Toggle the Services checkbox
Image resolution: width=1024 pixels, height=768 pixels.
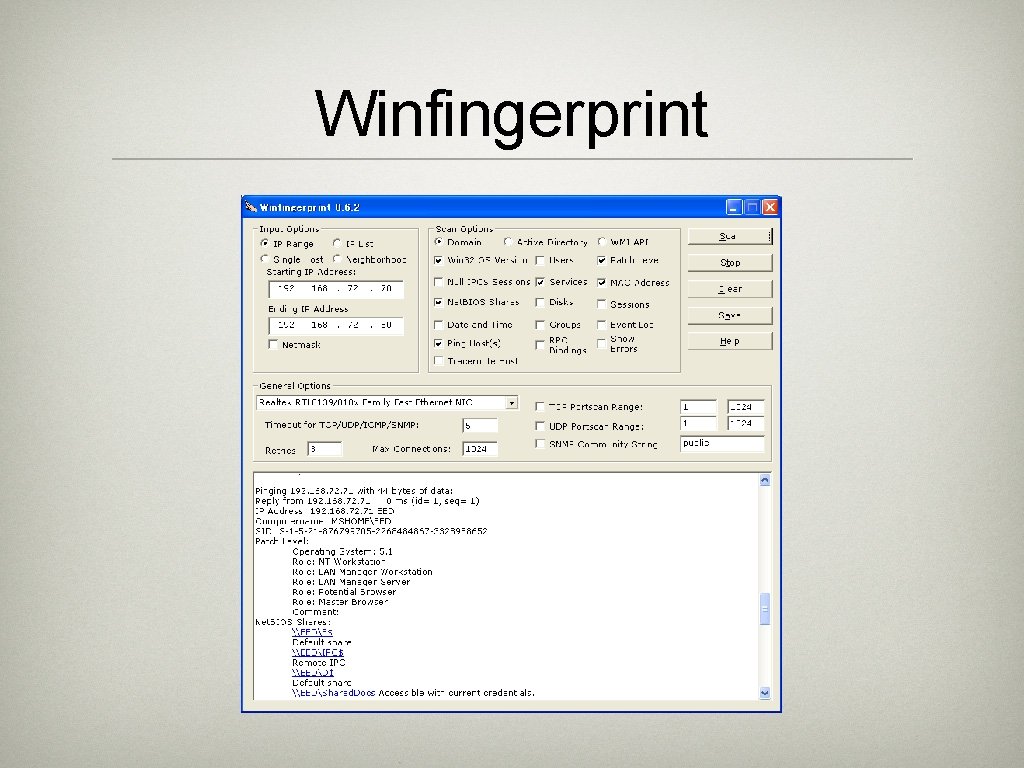click(x=540, y=282)
